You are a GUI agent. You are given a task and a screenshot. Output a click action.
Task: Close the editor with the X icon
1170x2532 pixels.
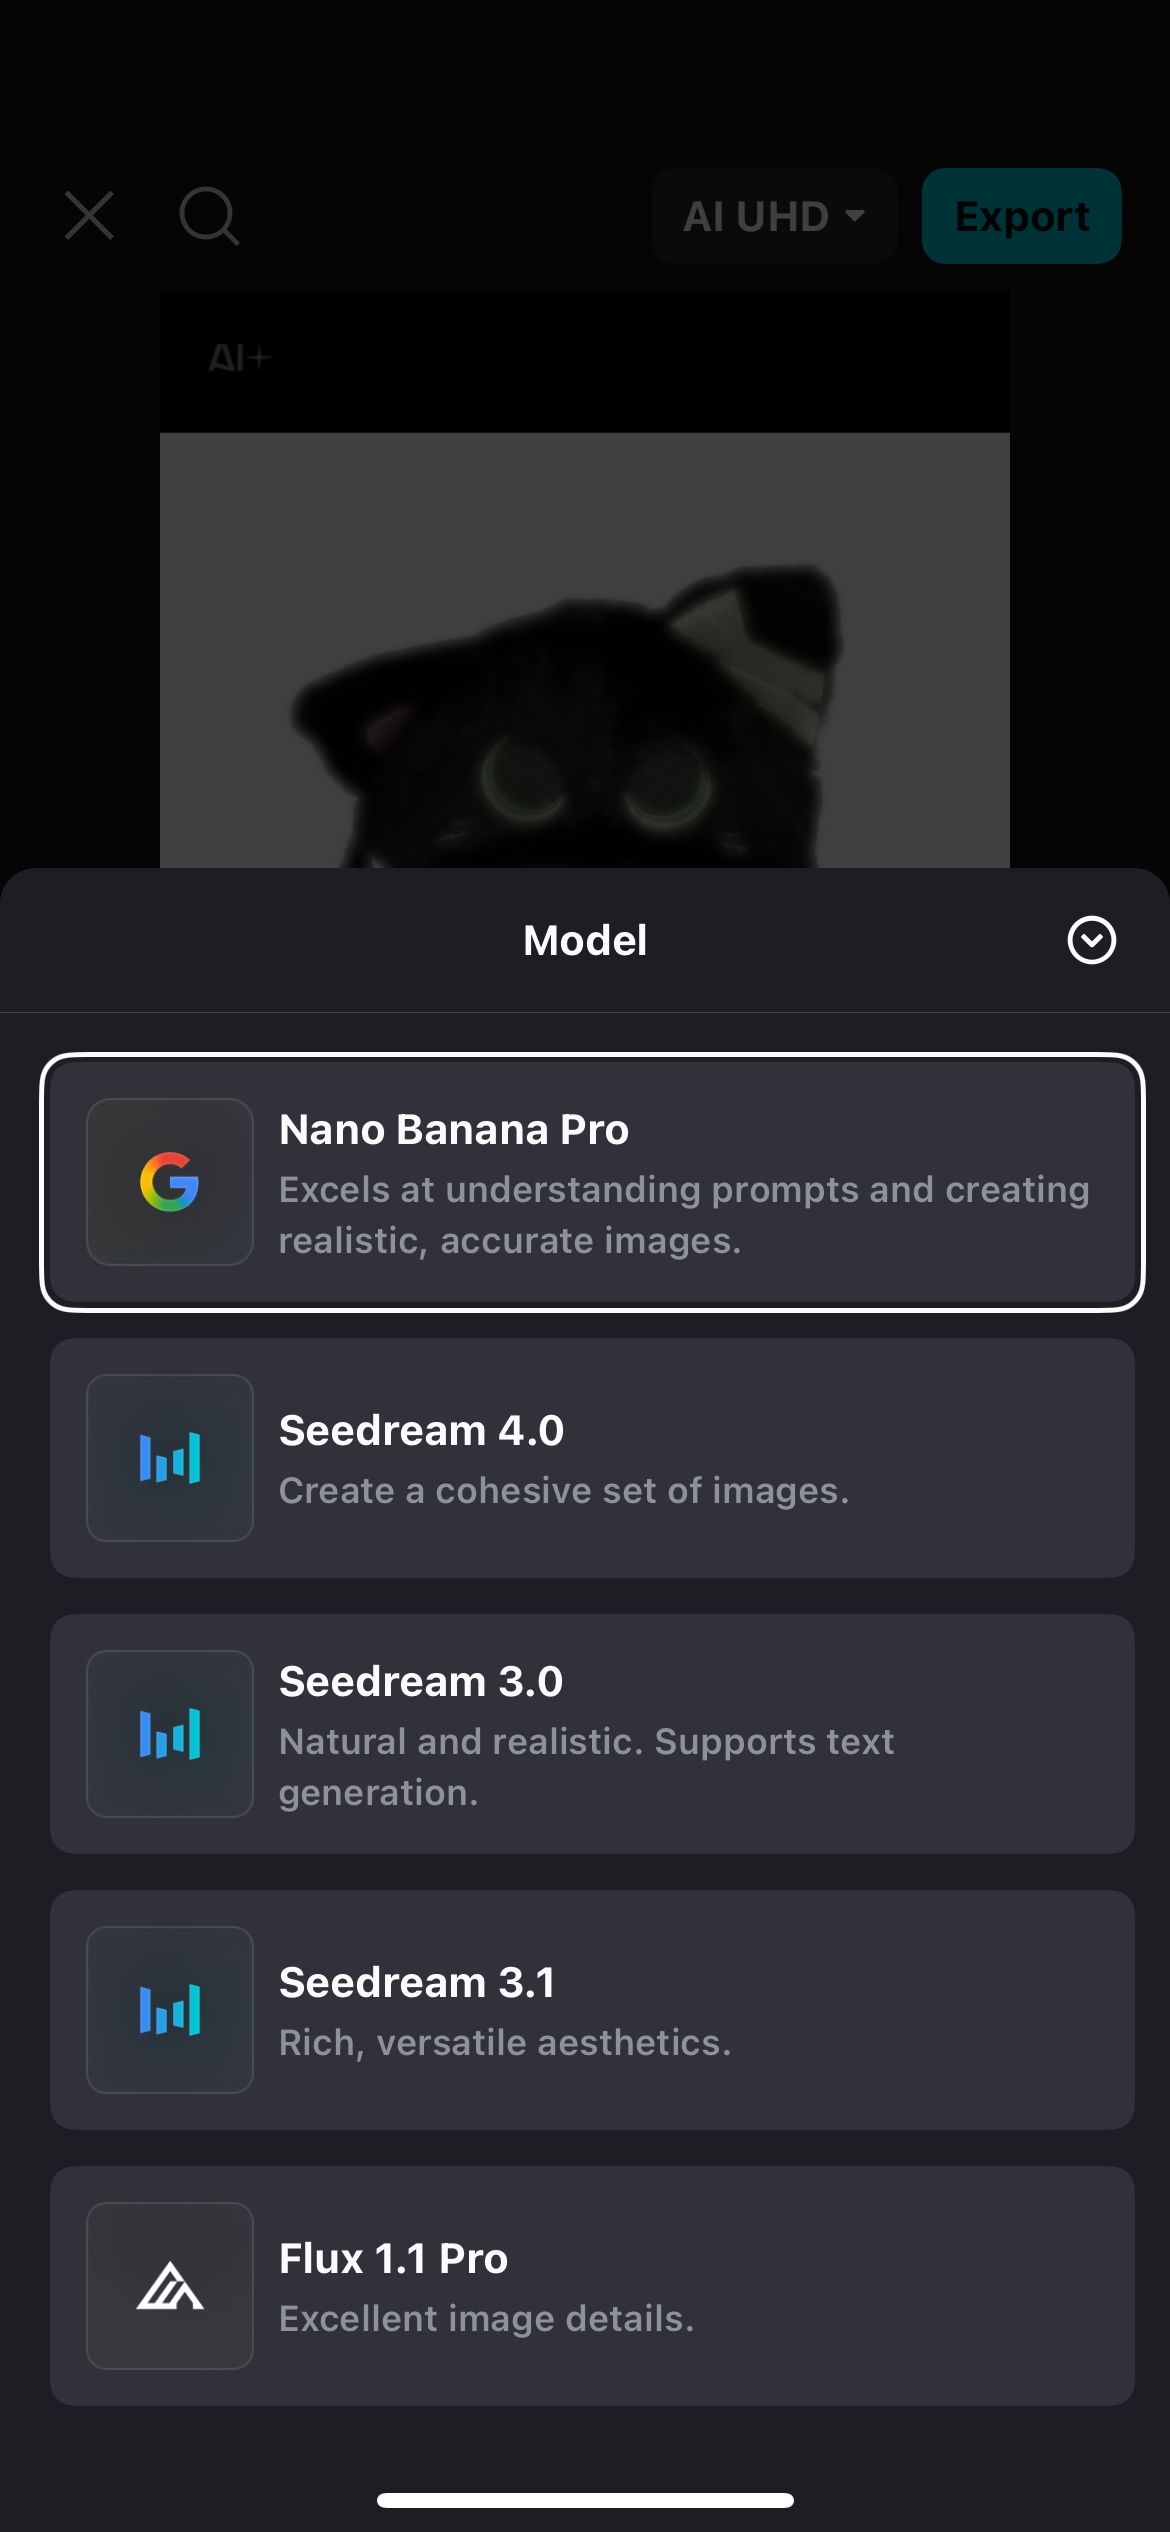89,216
